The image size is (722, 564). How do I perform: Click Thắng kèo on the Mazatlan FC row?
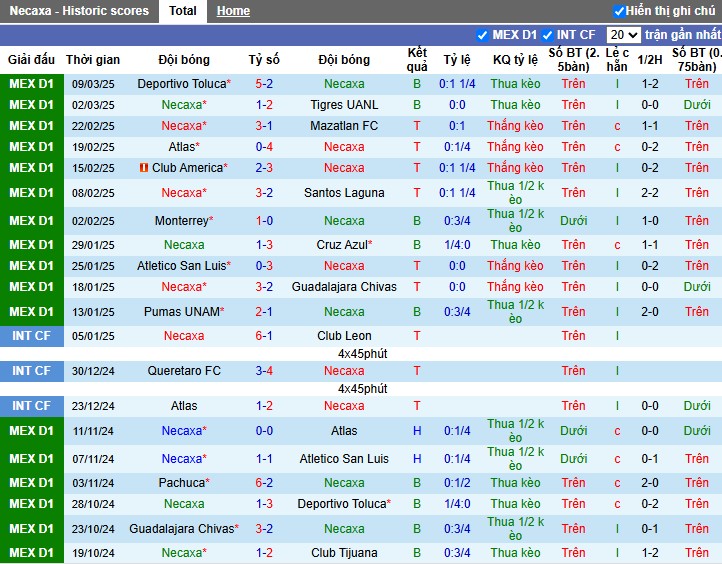(515, 126)
